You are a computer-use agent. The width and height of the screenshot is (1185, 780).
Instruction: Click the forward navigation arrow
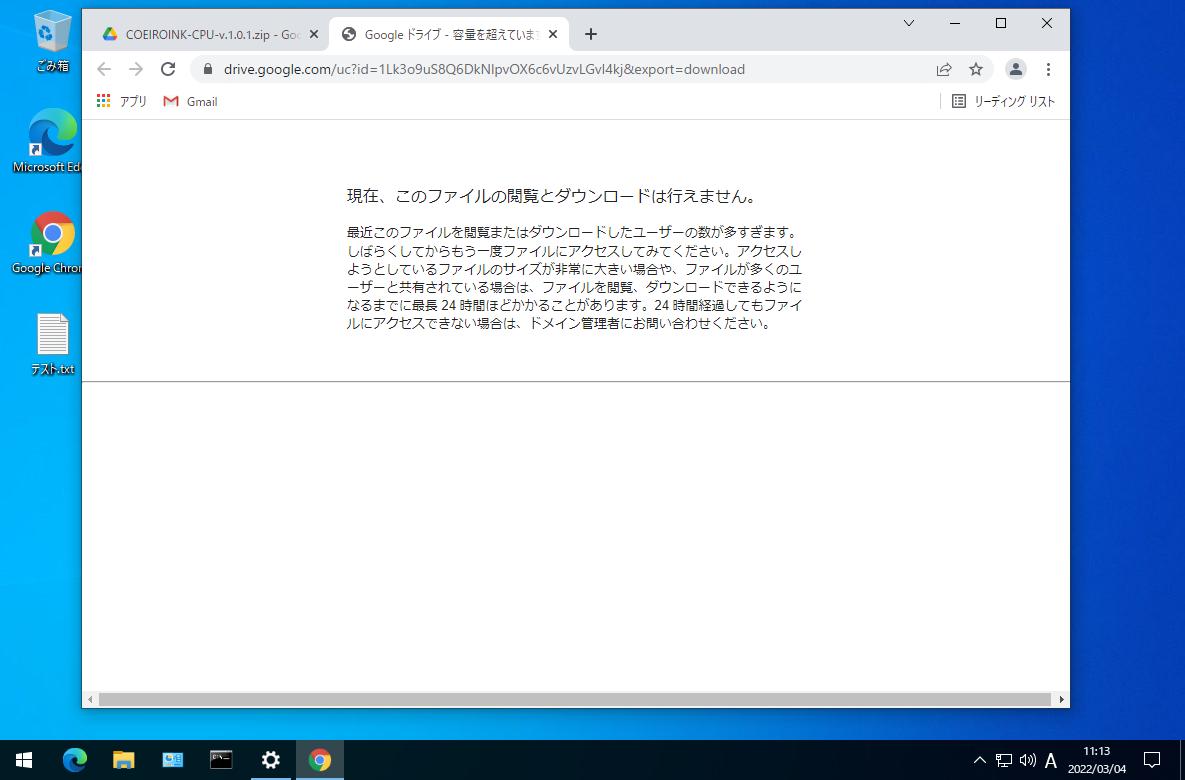(x=136, y=70)
